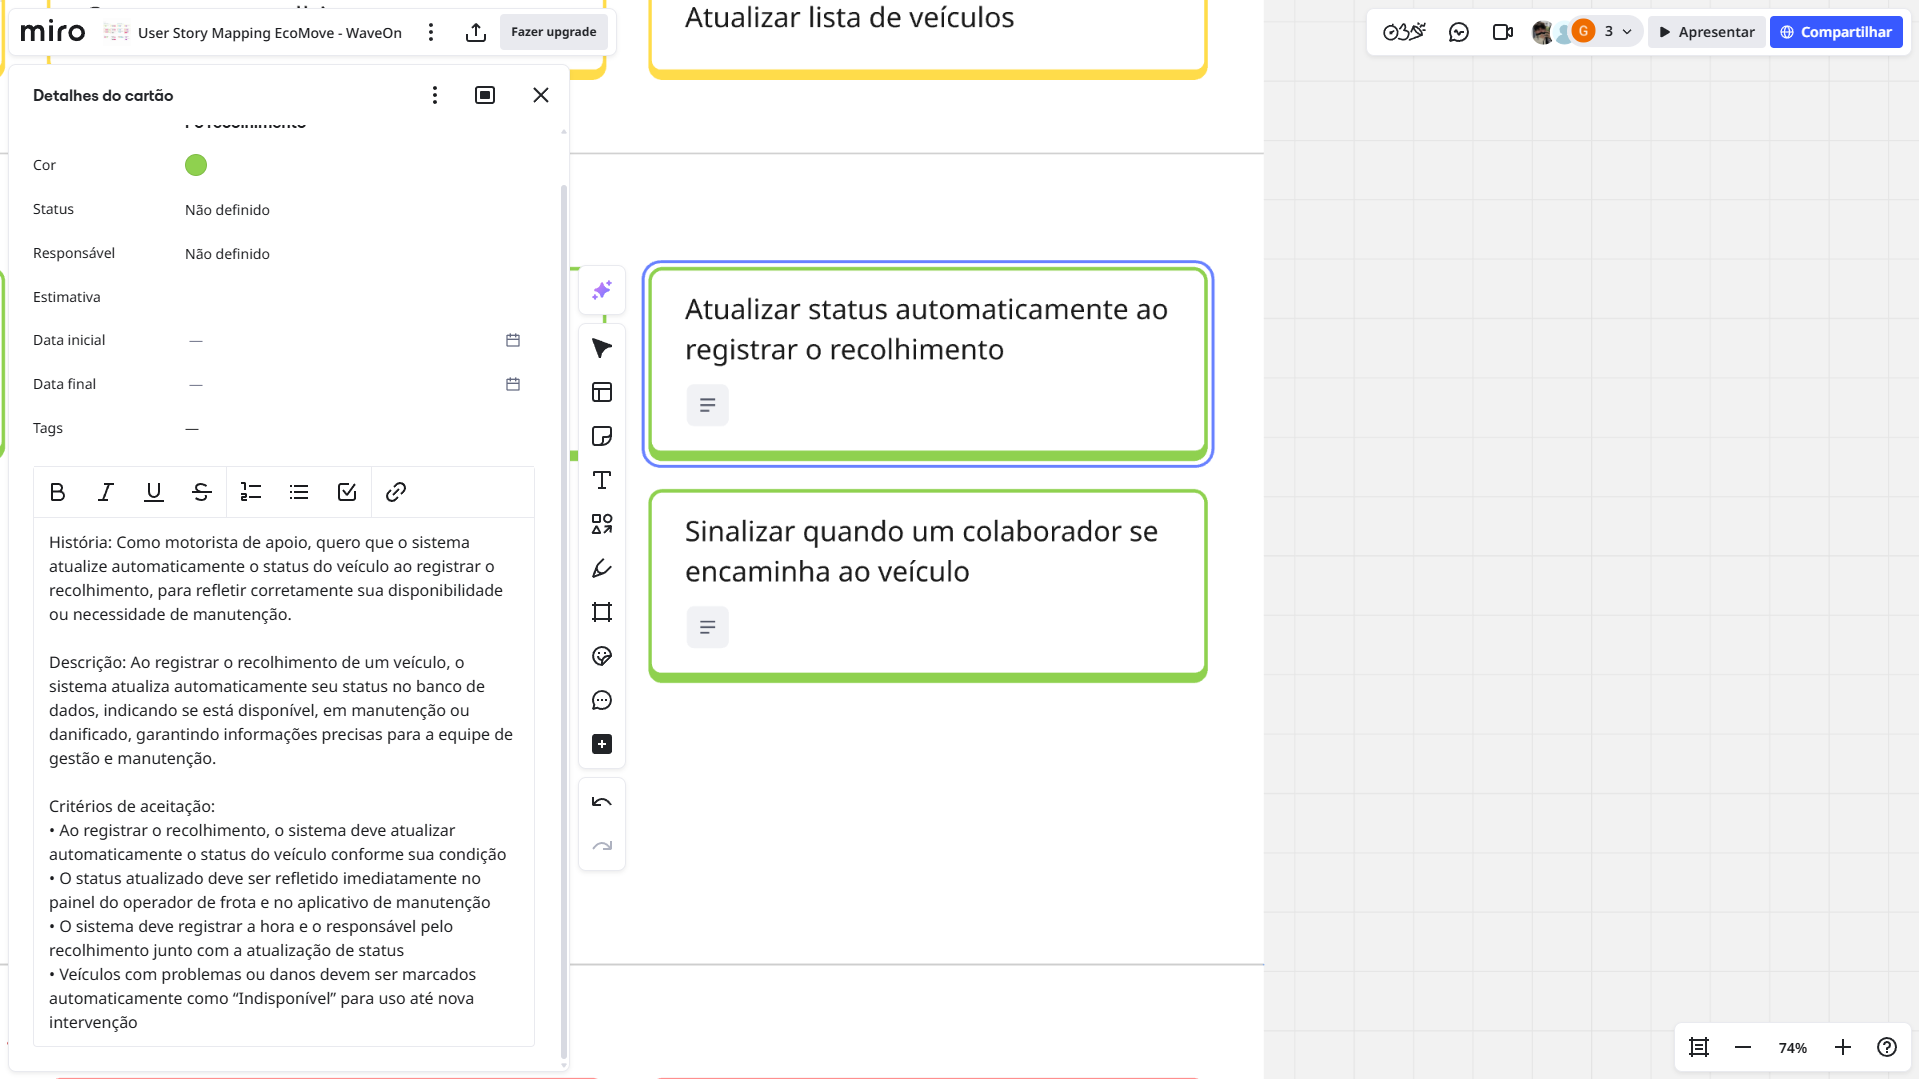
Task: Select the pen drawing tool
Action: click(x=601, y=568)
